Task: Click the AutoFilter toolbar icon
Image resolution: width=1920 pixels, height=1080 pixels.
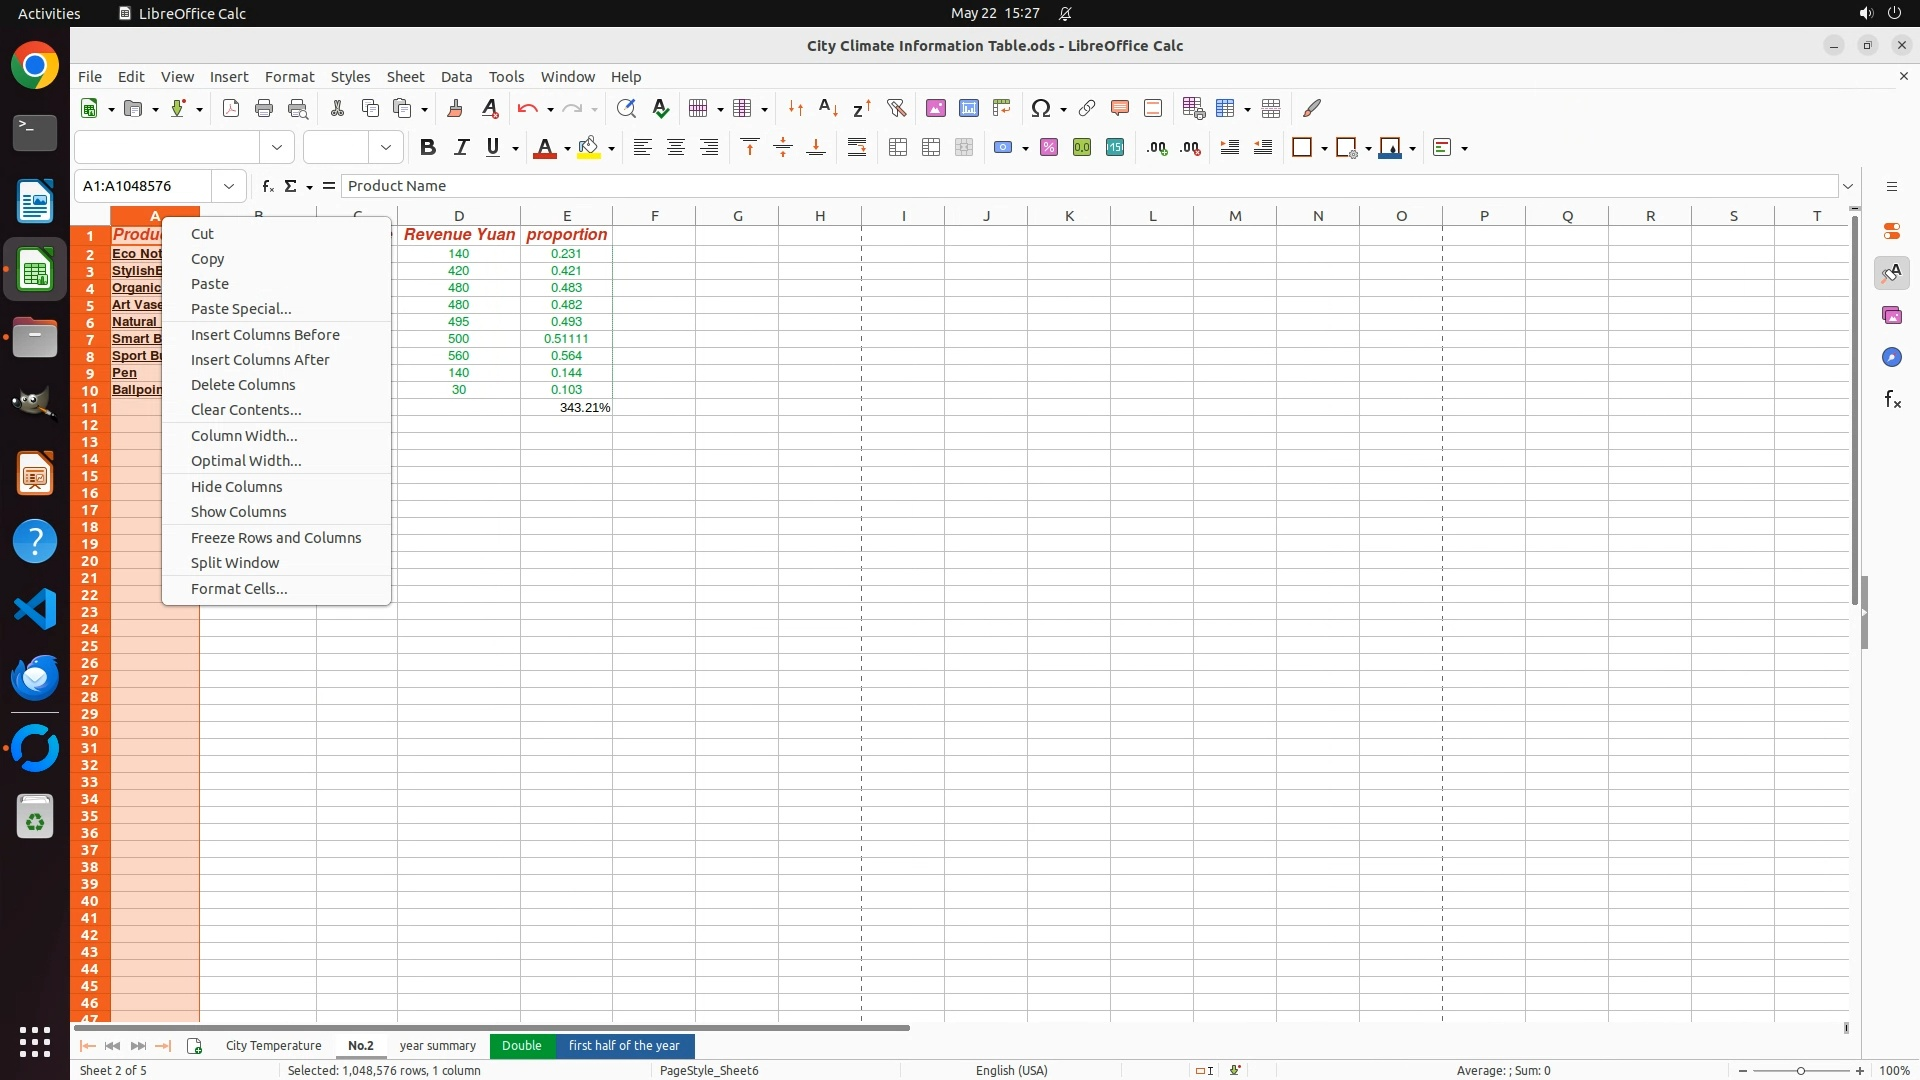Action: pos(896,108)
